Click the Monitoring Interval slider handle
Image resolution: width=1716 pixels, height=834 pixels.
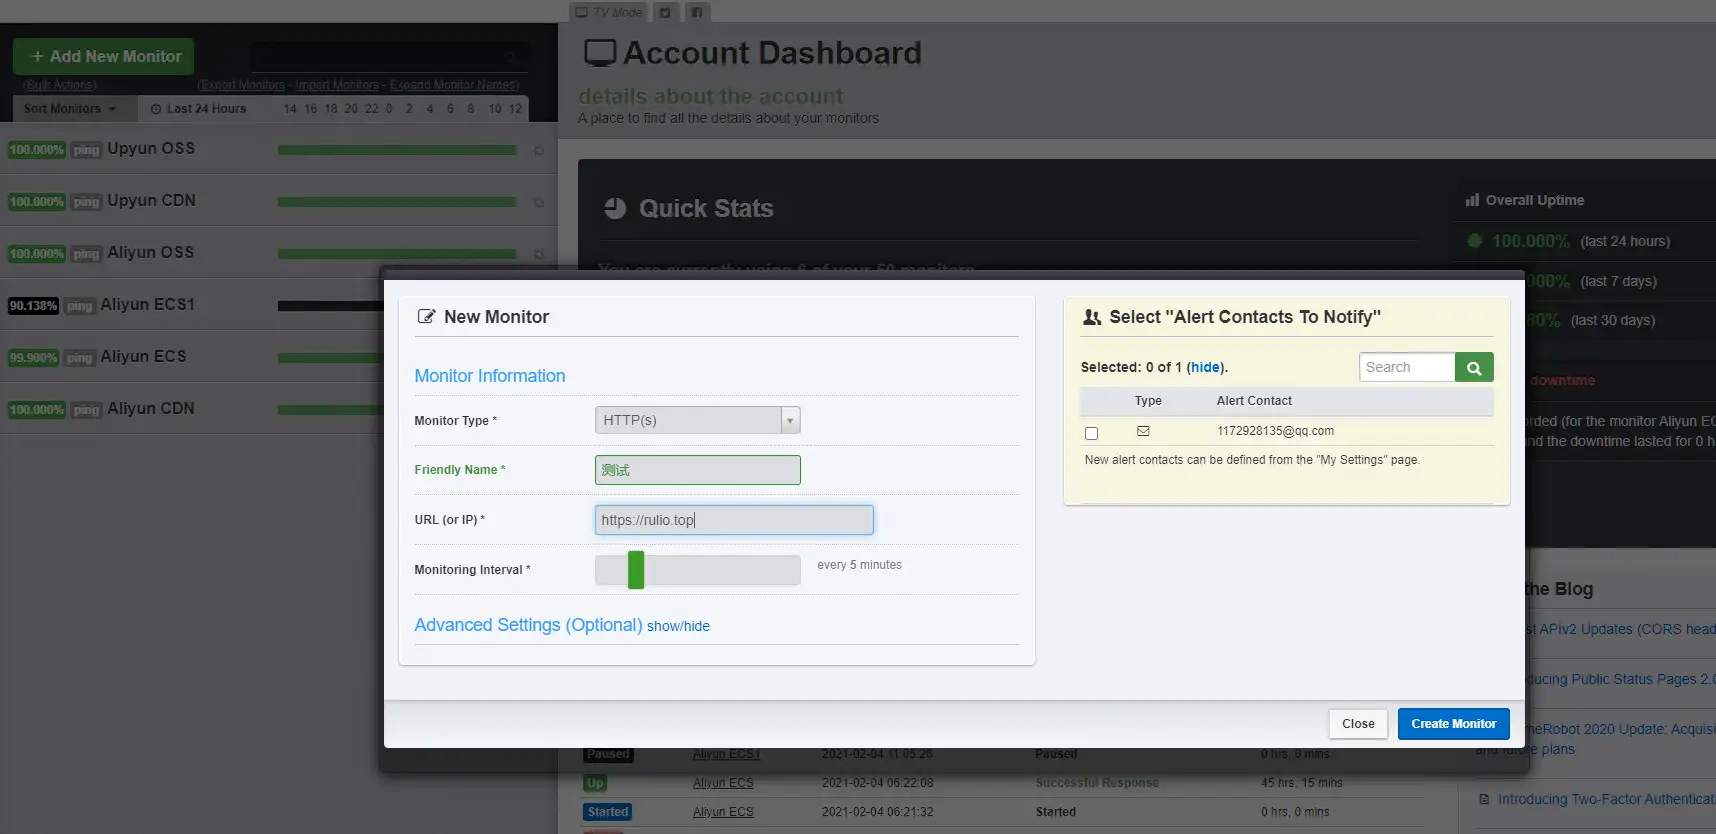click(636, 570)
